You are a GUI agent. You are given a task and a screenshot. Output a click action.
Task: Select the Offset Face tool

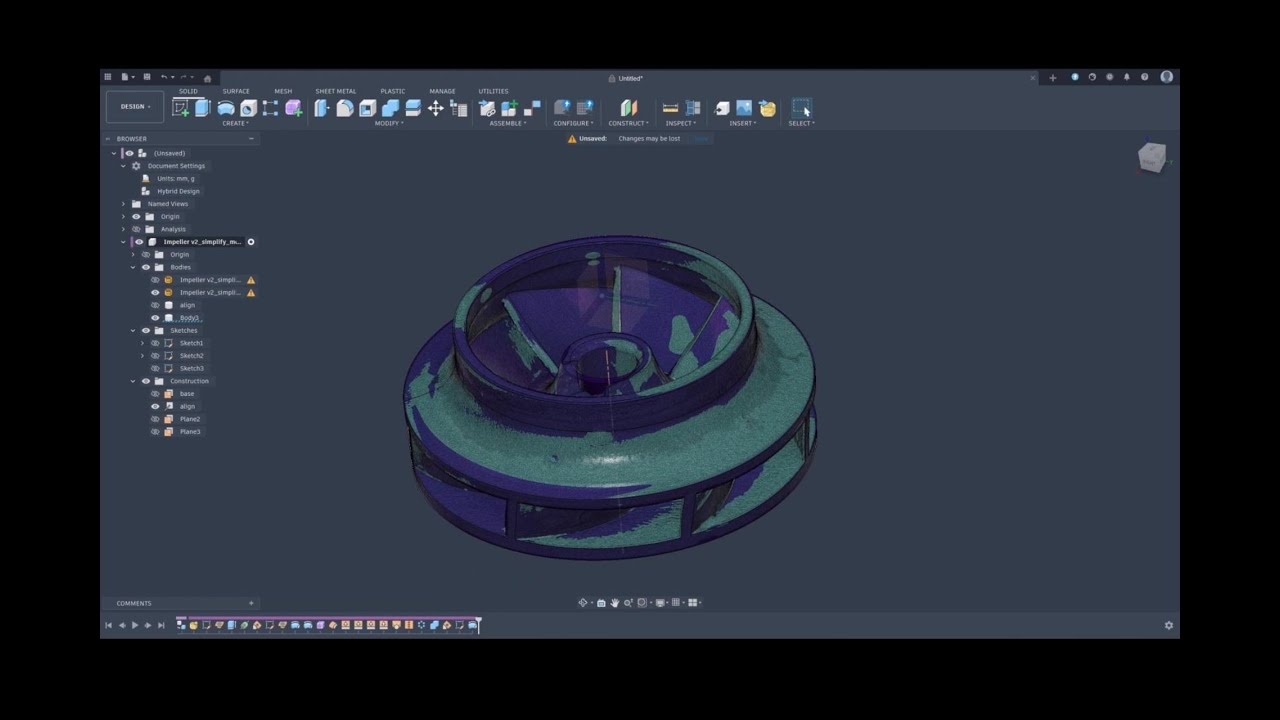[x=413, y=108]
